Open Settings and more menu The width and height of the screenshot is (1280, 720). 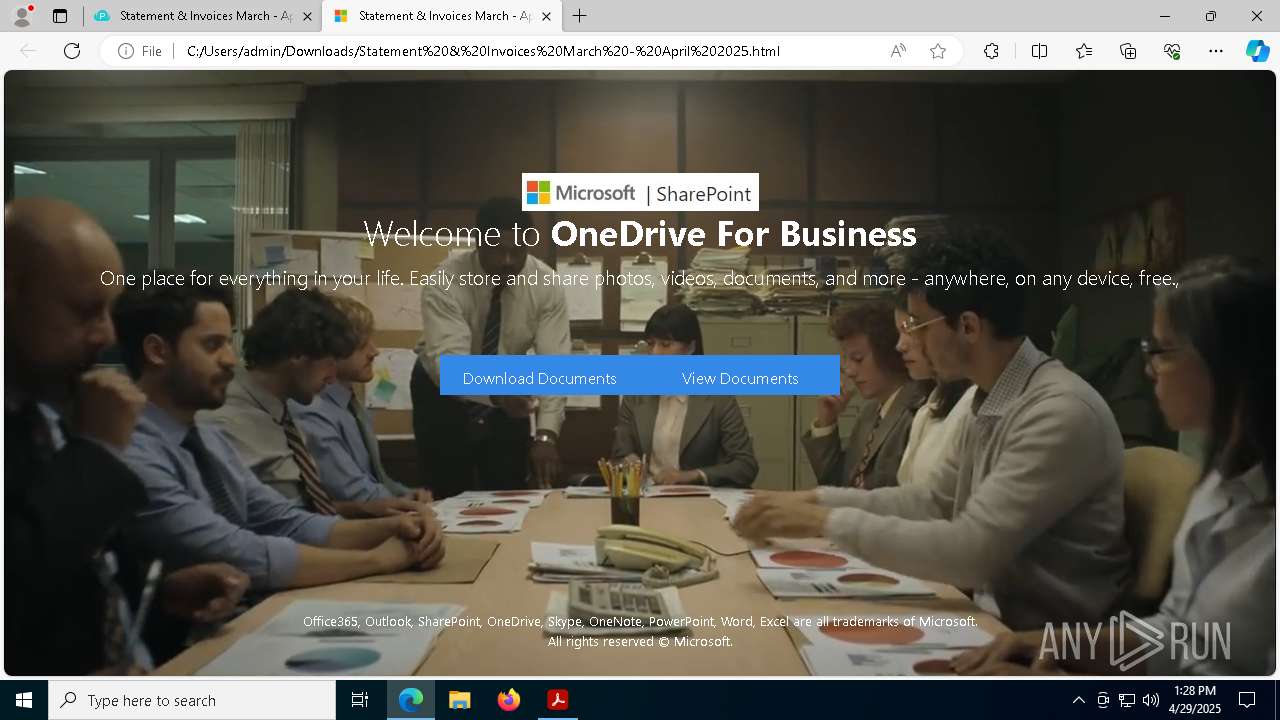1216,51
